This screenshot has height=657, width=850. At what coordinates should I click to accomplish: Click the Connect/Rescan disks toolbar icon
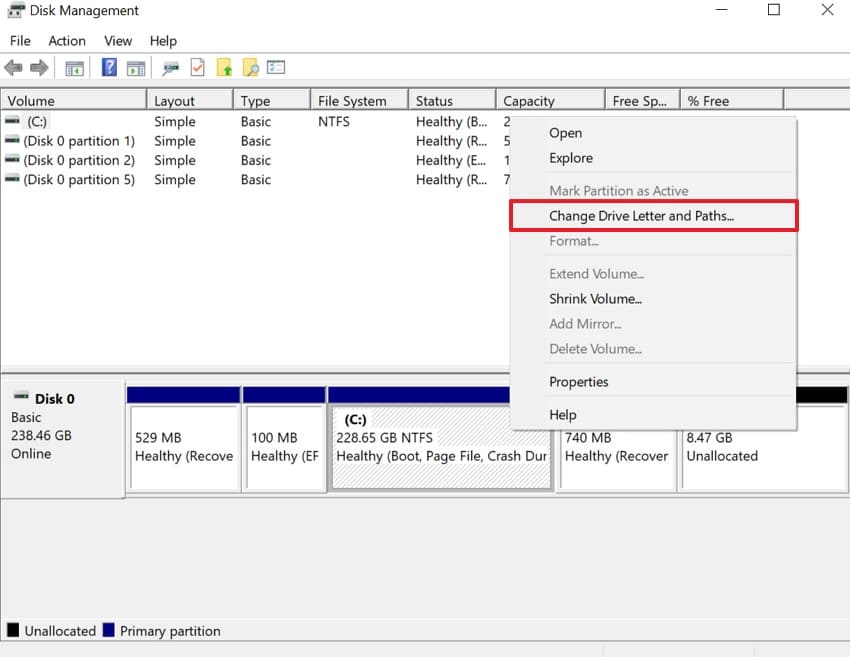click(x=170, y=68)
